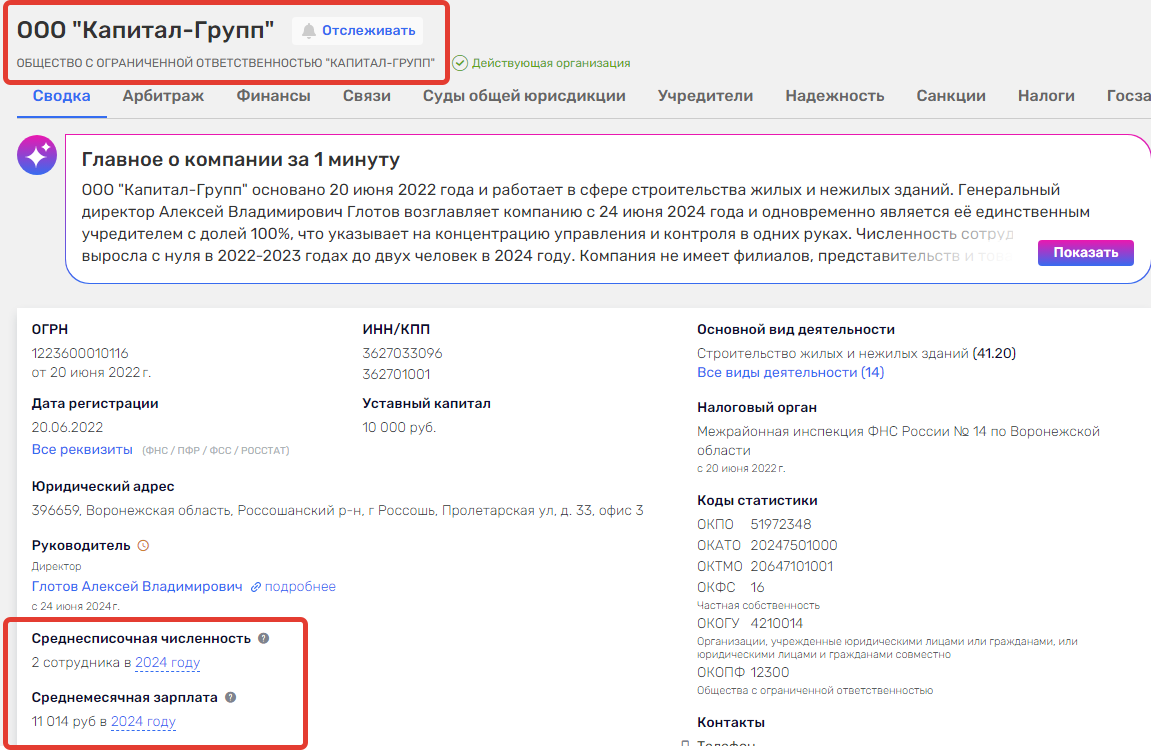Click the purple AI sparkle icon

[37, 155]
